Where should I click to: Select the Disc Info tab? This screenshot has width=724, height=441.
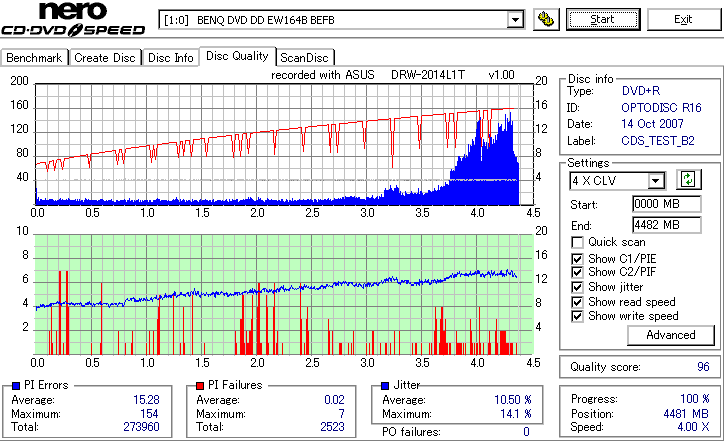pyautogui.click(x=170, y=58)
